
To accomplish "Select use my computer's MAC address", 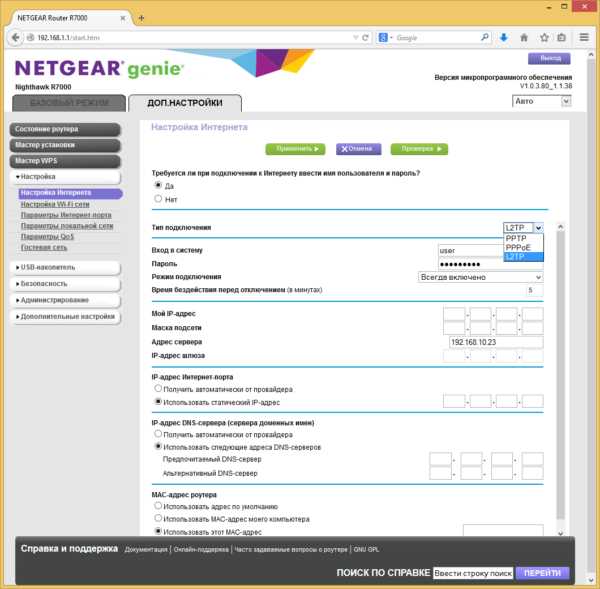I will pyautogui.click(x=158, y=518).
